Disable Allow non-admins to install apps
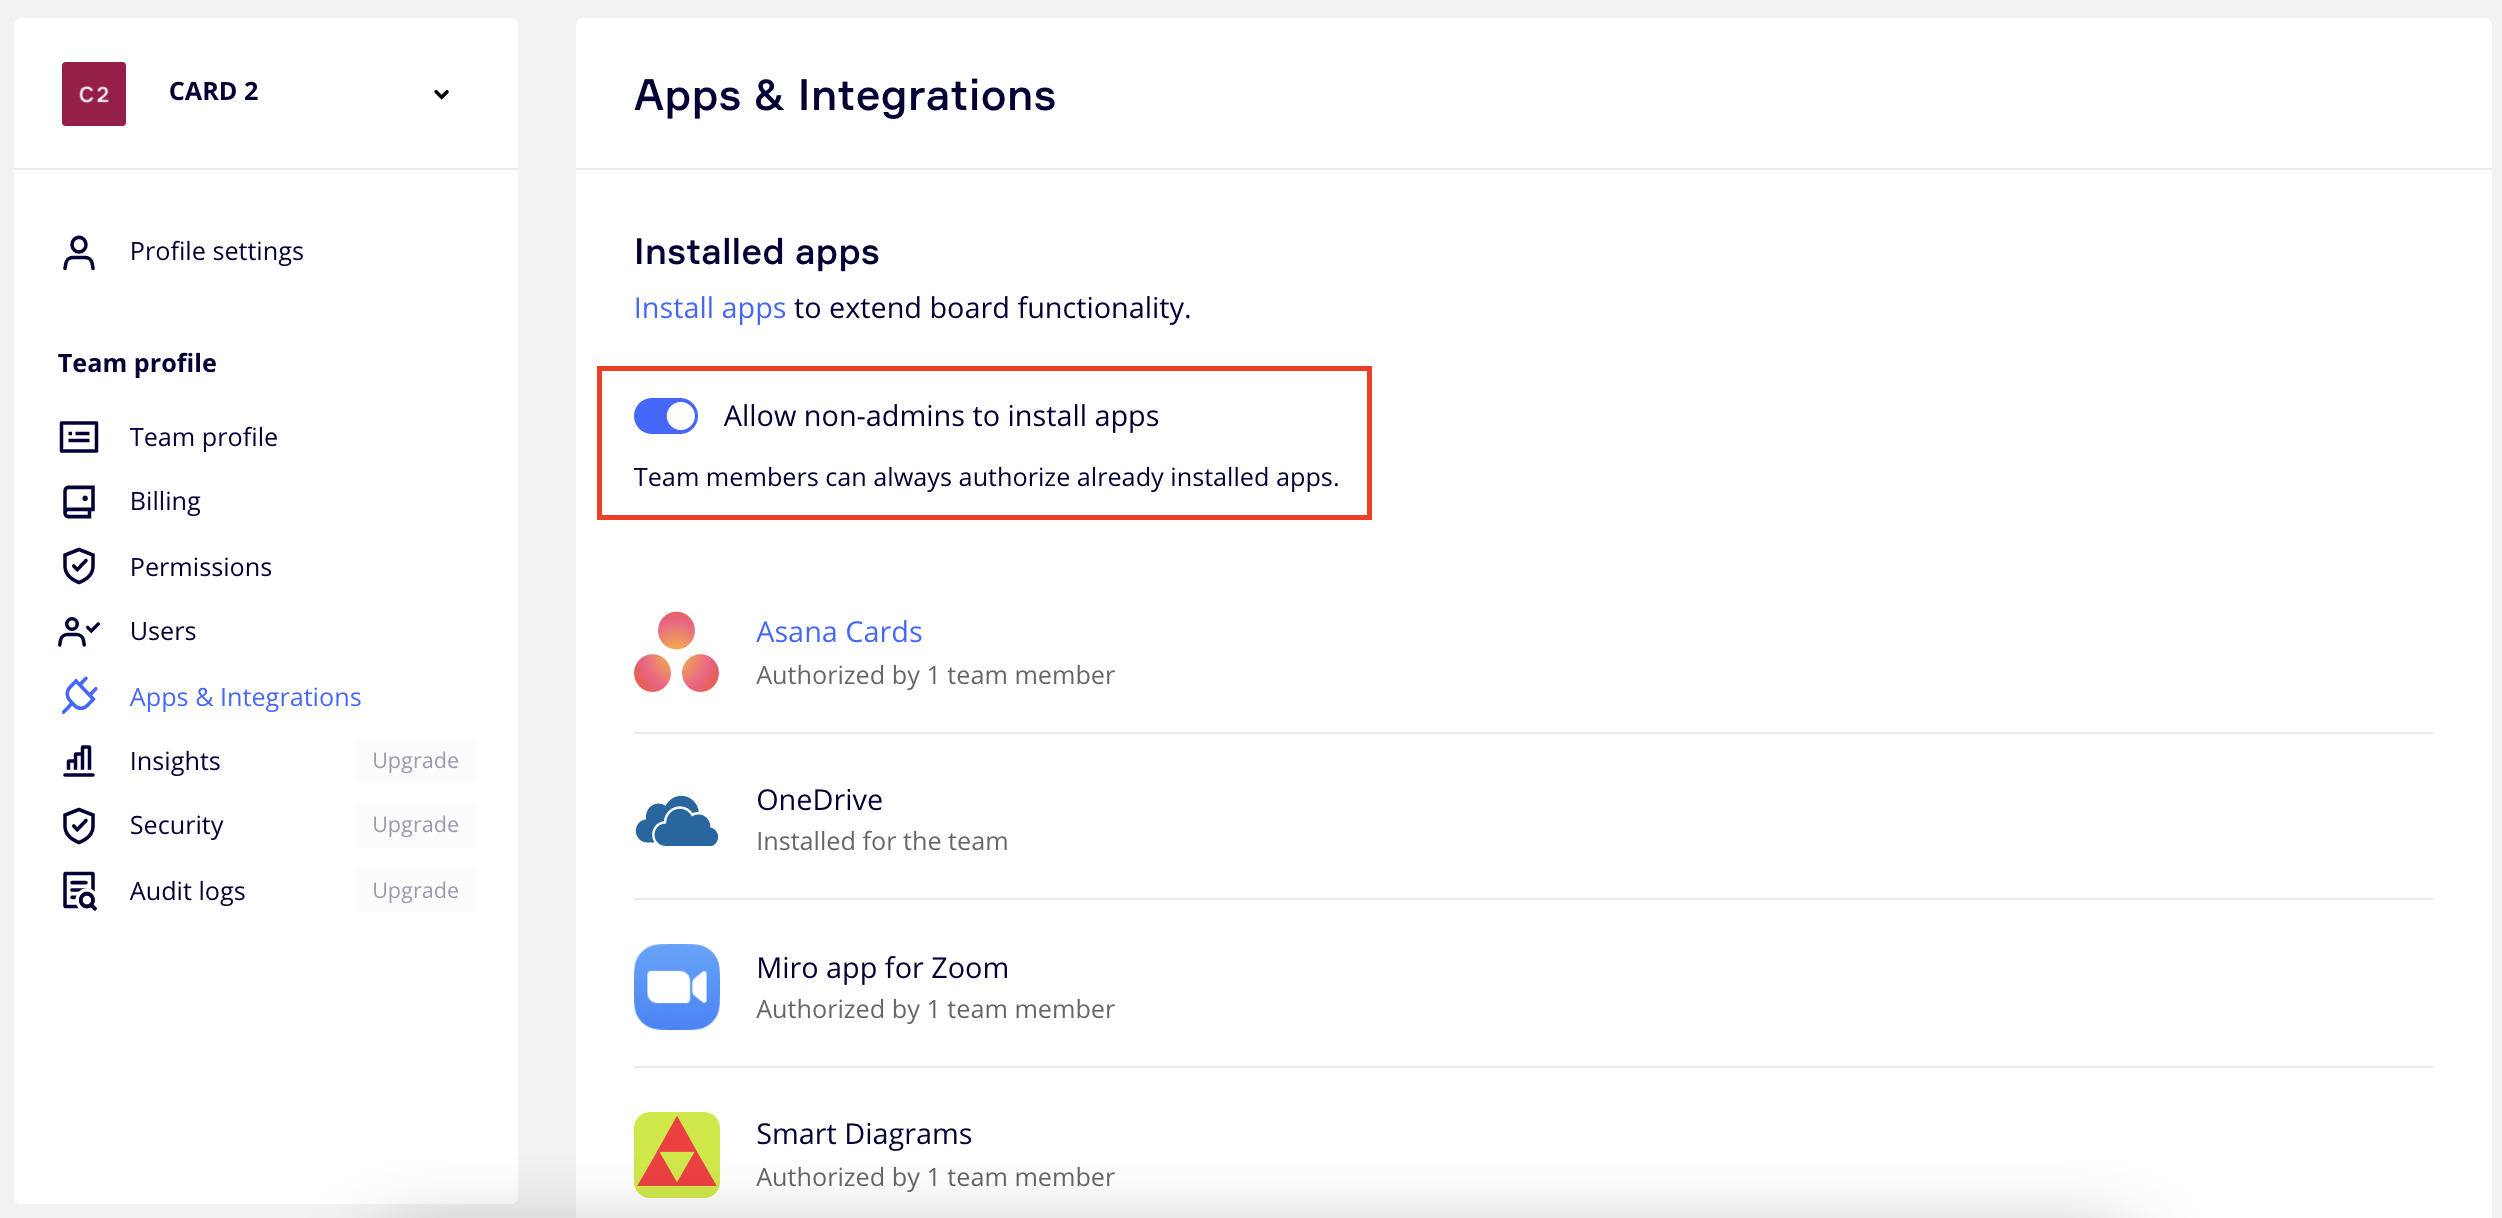 [x=666, y=416]
